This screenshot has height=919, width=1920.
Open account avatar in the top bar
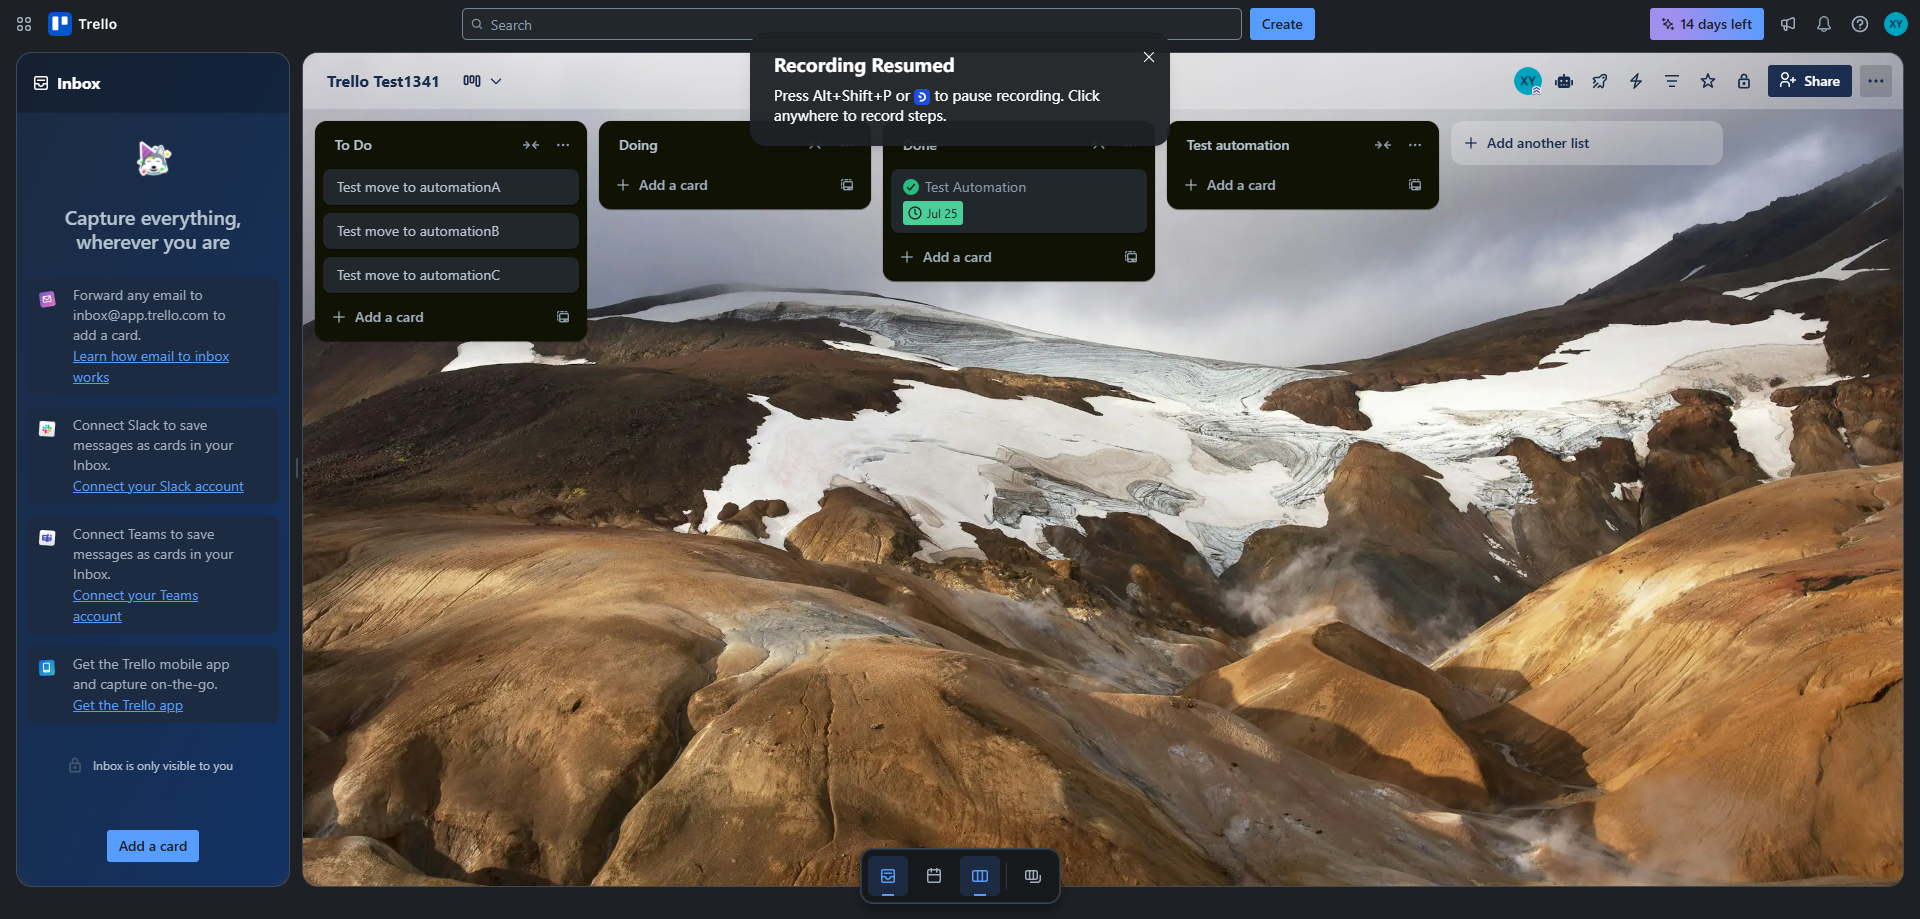pyautogui.click(x=1896, y=24)
